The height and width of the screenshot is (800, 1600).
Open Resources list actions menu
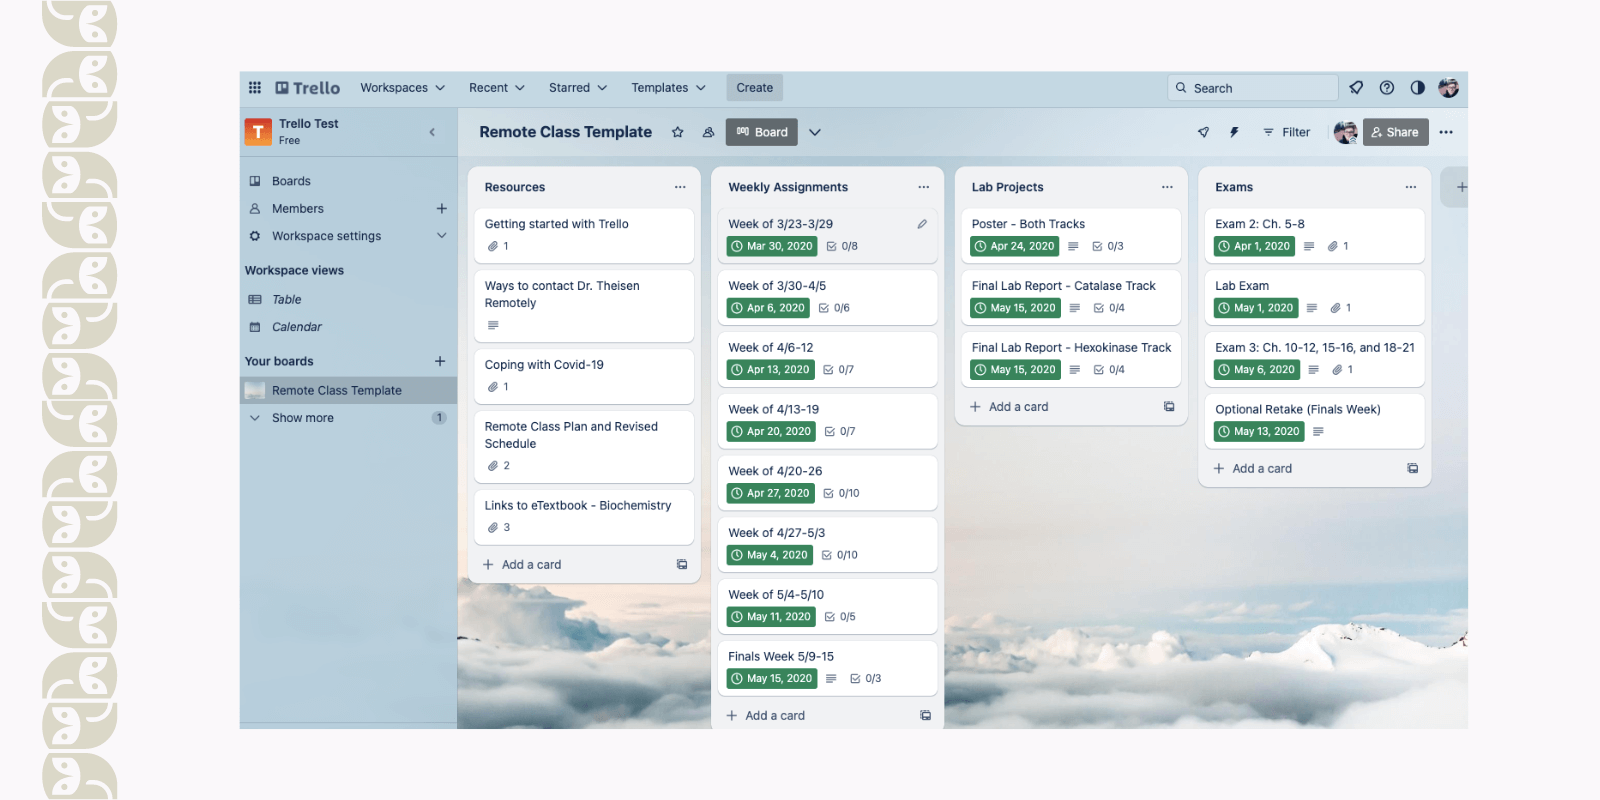pyautogui.click(x=680, y=187)
